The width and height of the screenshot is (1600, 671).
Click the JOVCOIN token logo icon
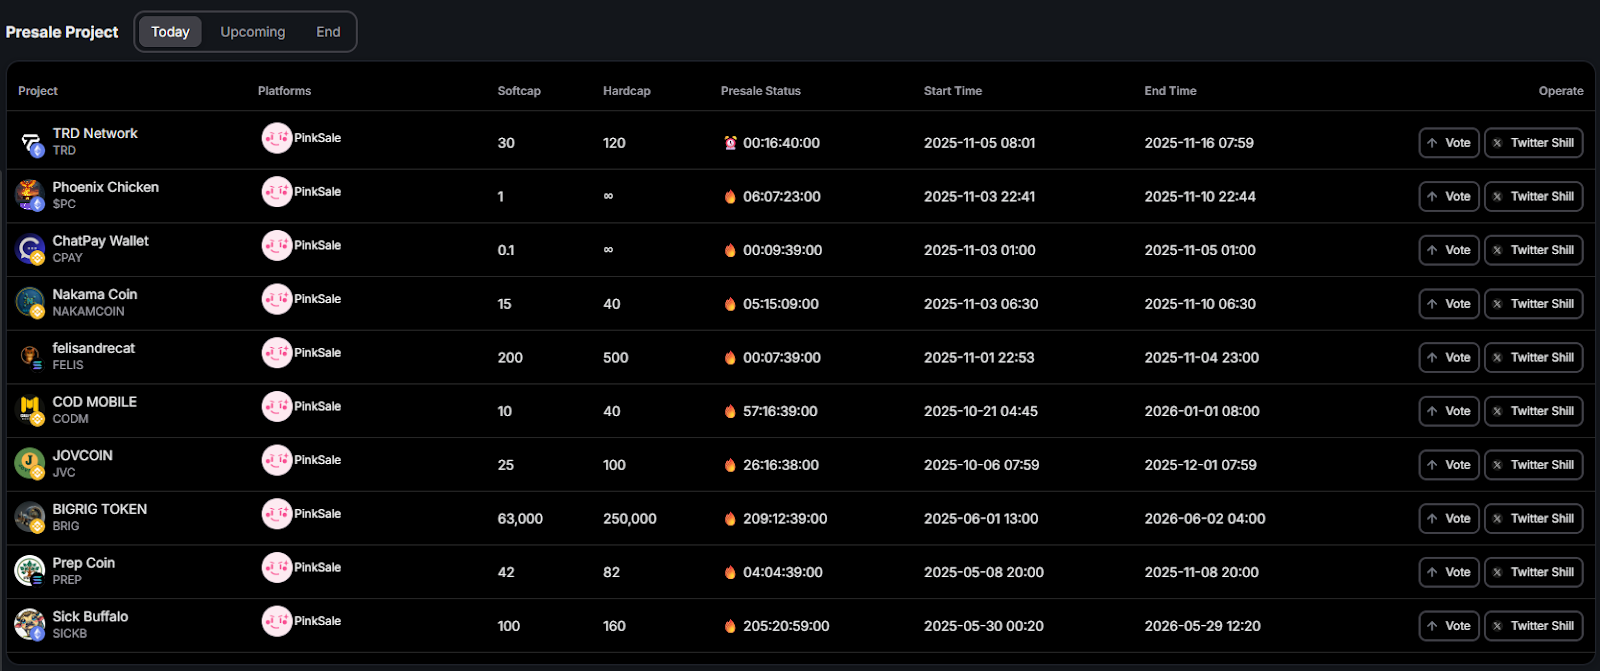pyautogui.click(x=30, y=464)
